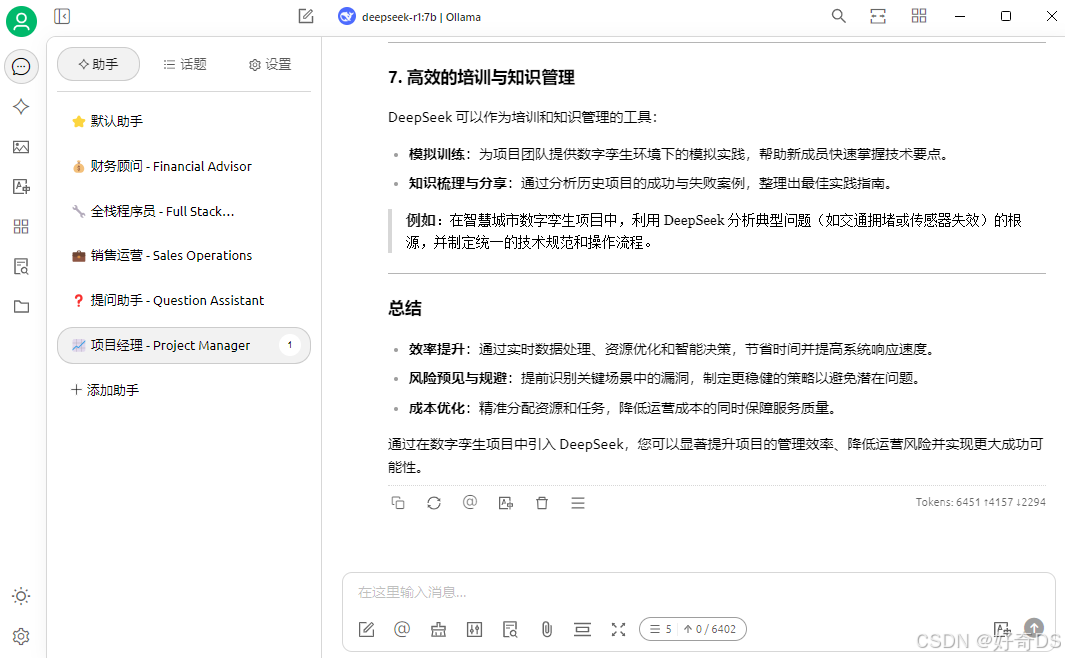Open the files folder icon in sidebar
Image resolution: width=1065 pixels, height=658 pixels.
pyautogui.click(x=21, y=306)
